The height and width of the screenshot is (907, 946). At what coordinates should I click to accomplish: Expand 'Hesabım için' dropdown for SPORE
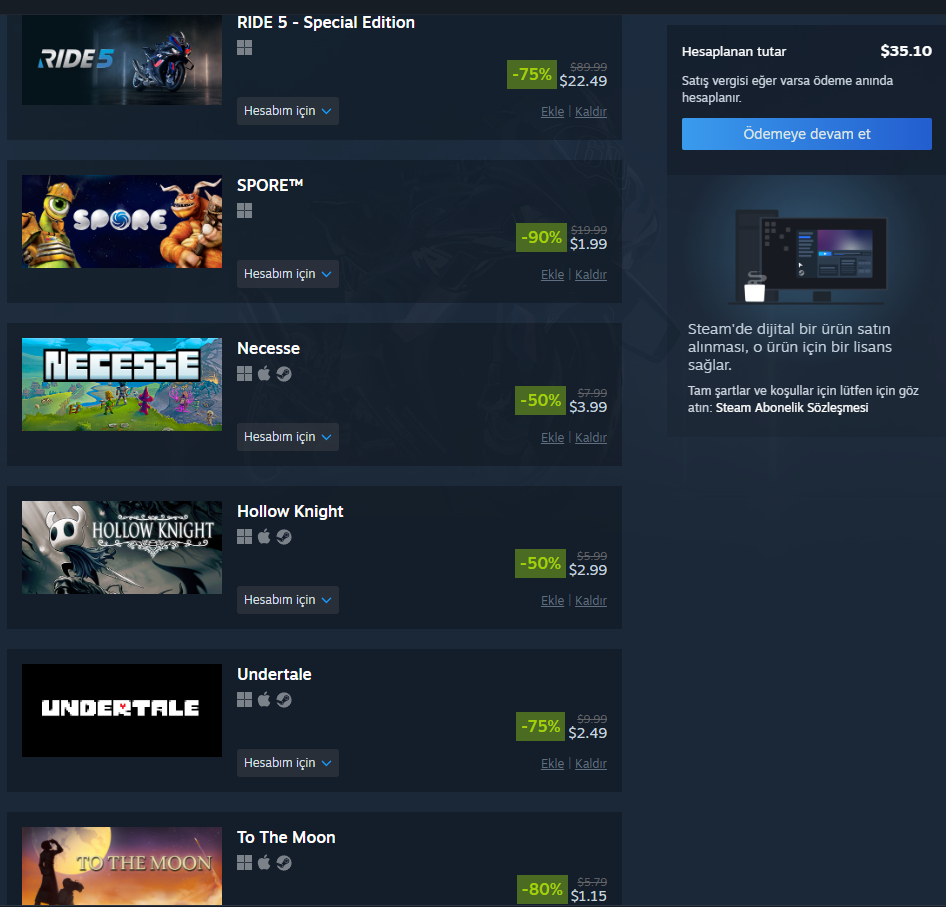(x=288, y=274)
